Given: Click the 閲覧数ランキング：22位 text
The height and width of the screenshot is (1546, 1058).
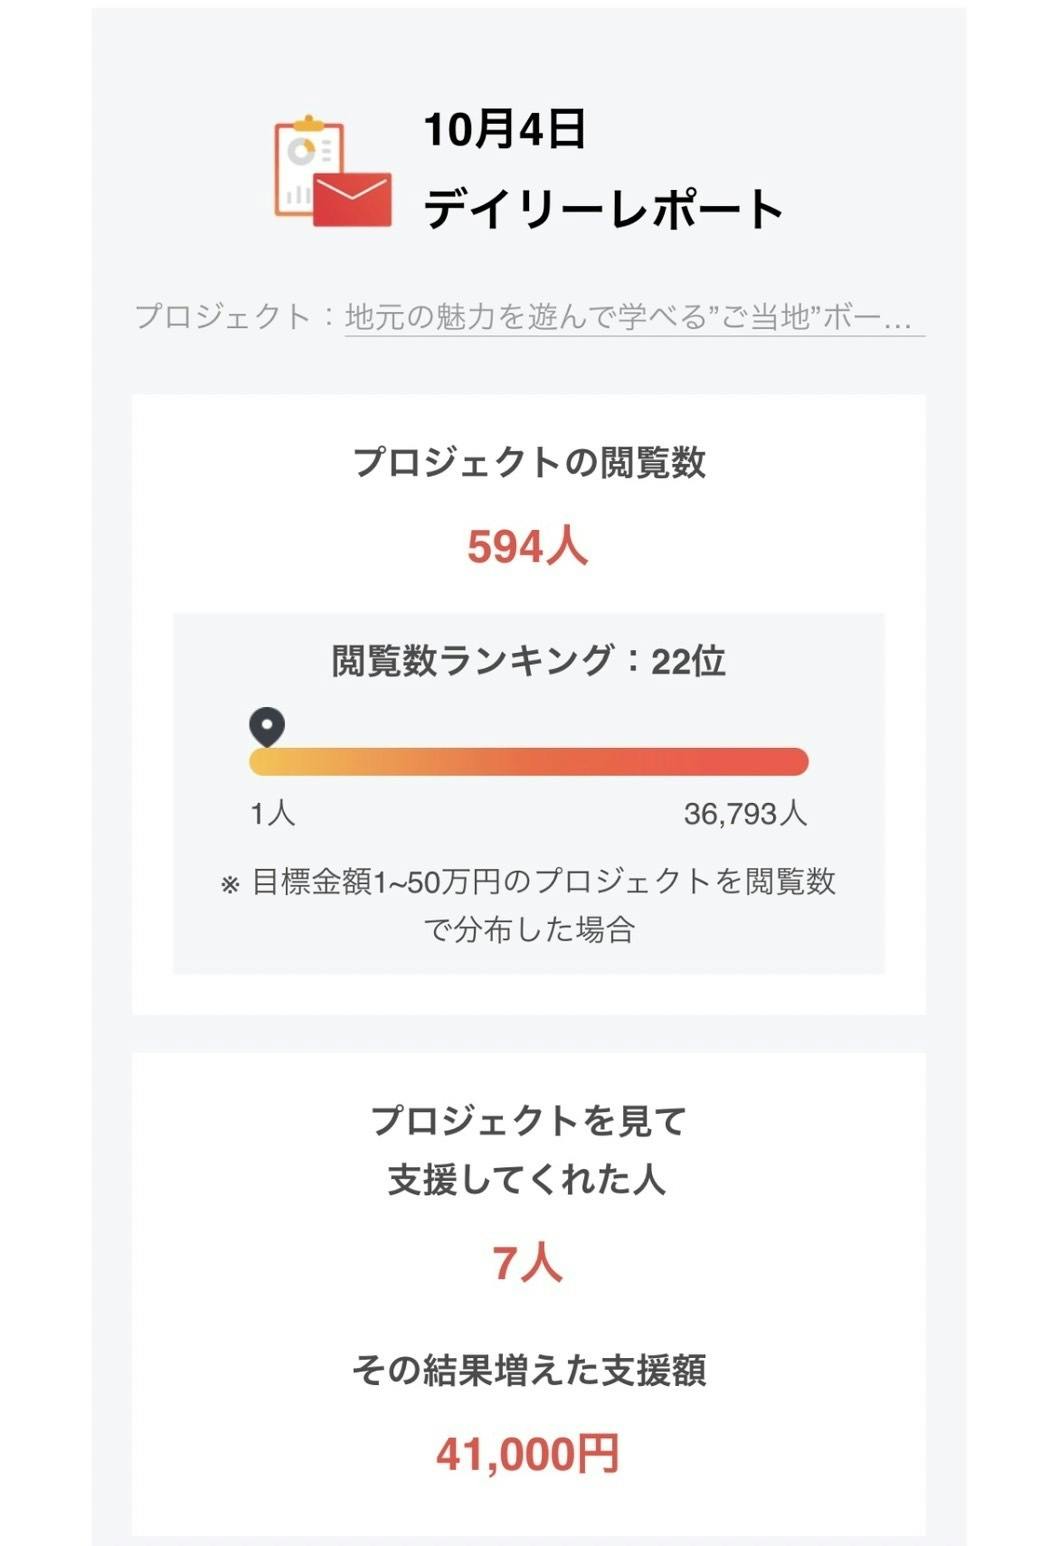Looking at the screenshot, I should 528,661.
